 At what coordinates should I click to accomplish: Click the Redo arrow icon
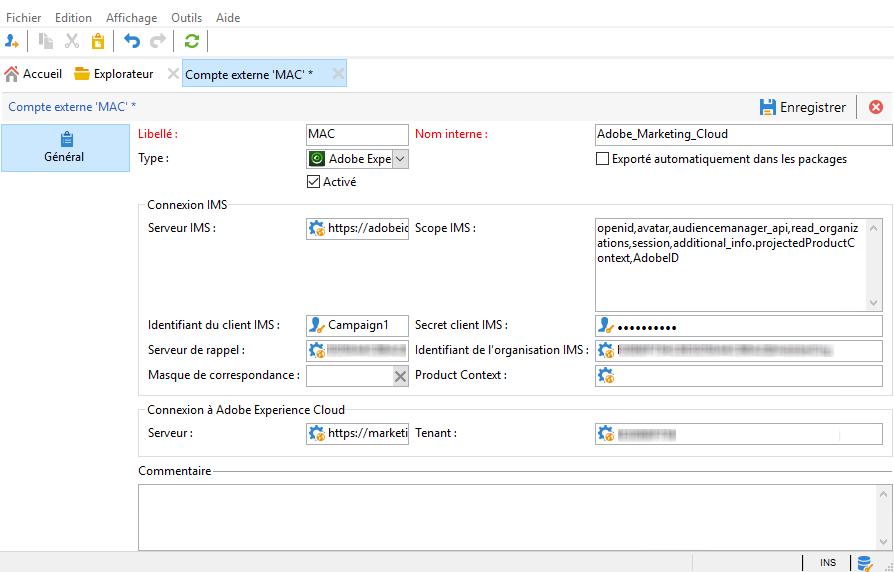[158, 41]
